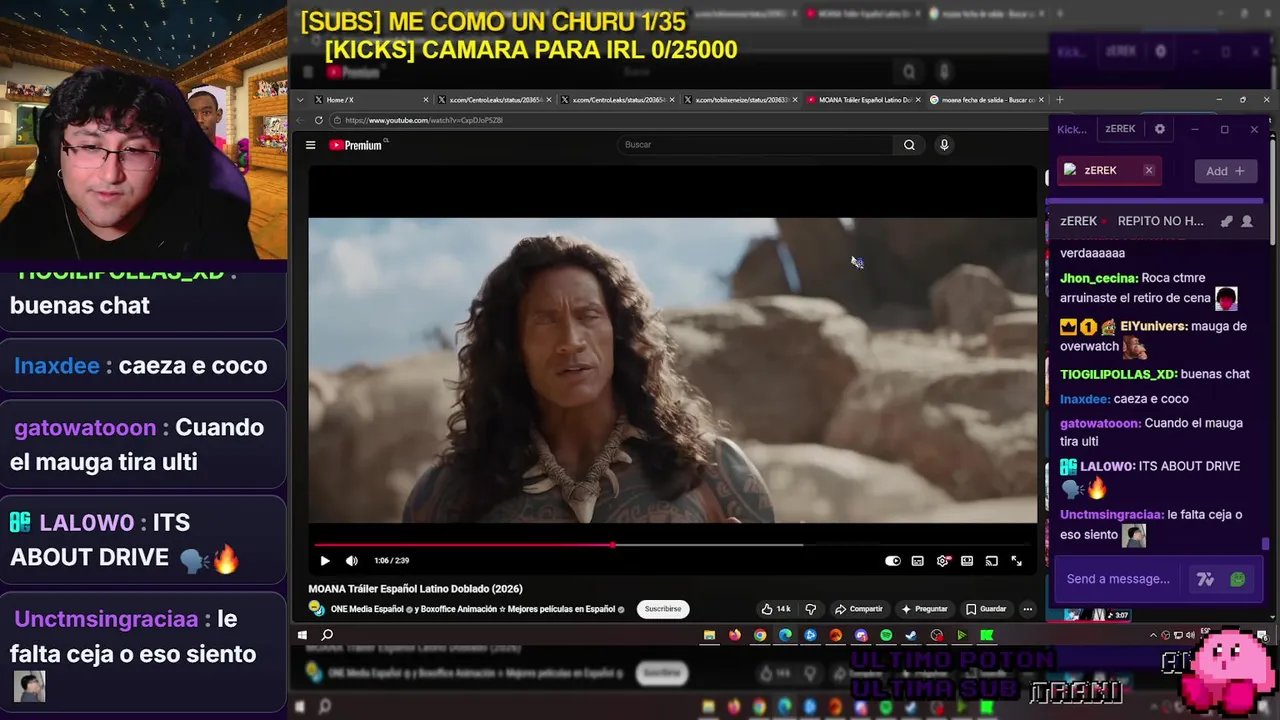This screenshot has width=1280, height=720.
Task: Type in Send a message field
Action: click(x=1118, y=579)
